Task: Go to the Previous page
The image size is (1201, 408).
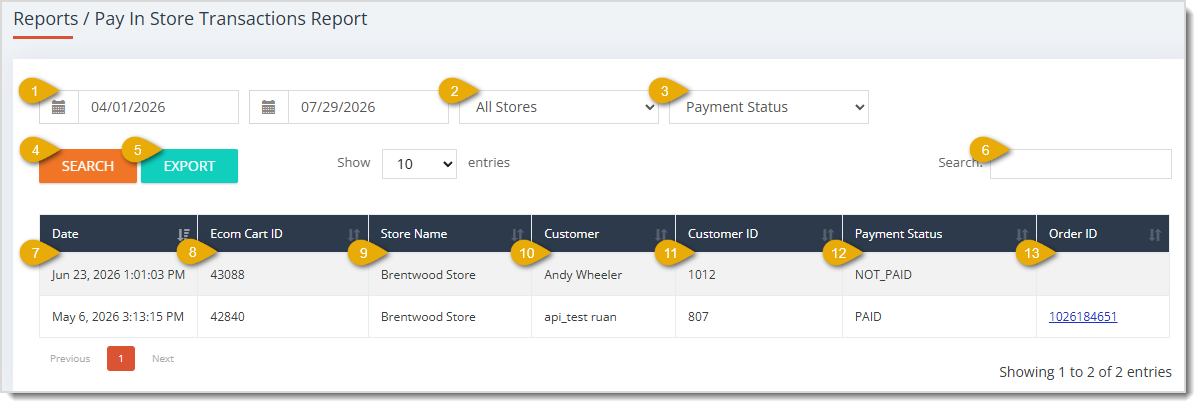Action: coord(70,358)
